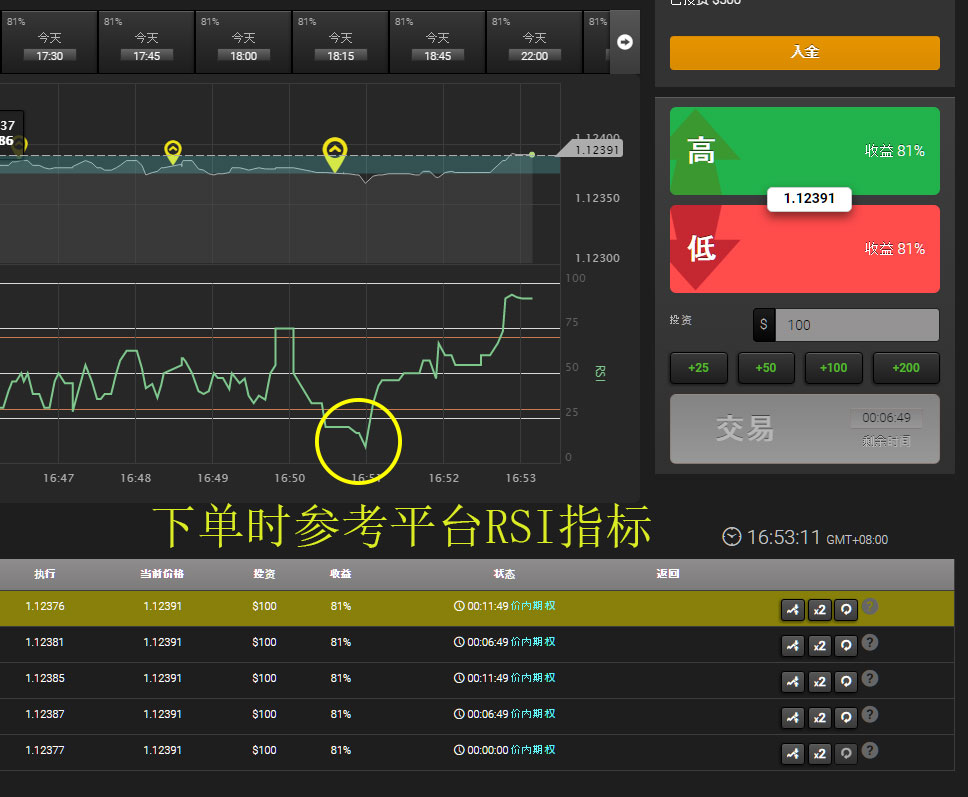Select the 17:30 expiry time tab

pos(49,43)
